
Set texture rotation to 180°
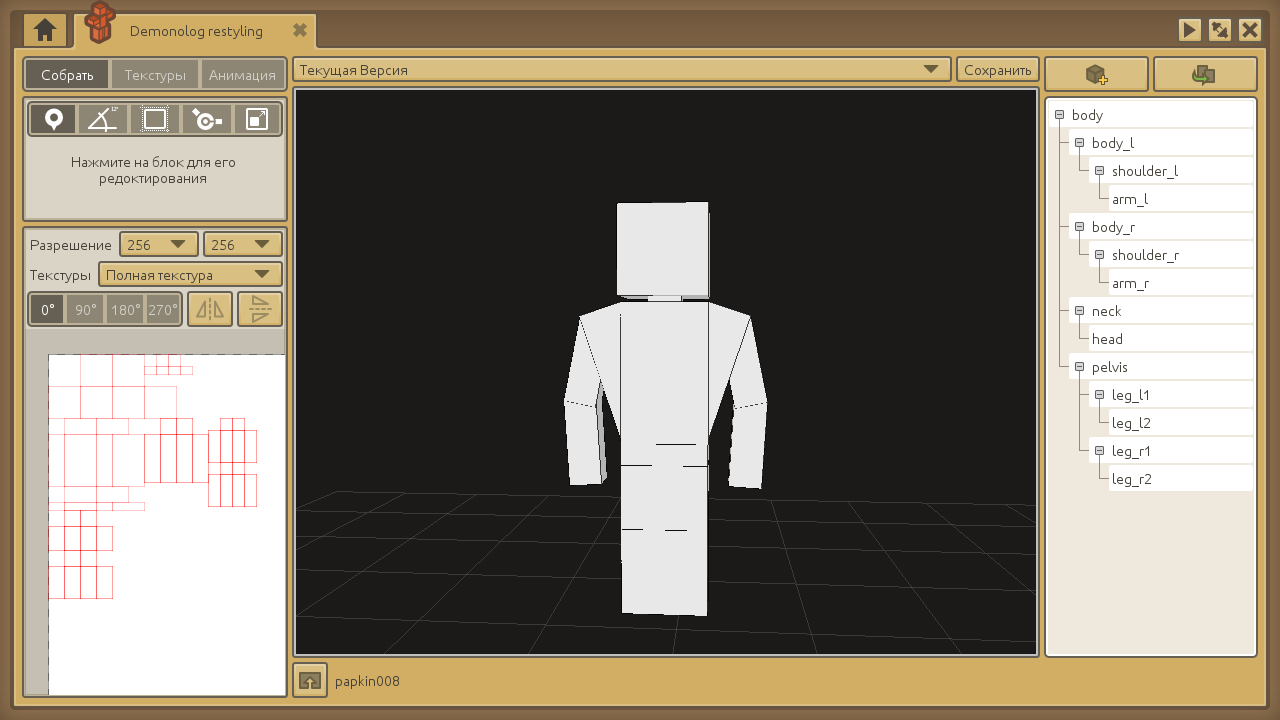(x=126, y=310)
